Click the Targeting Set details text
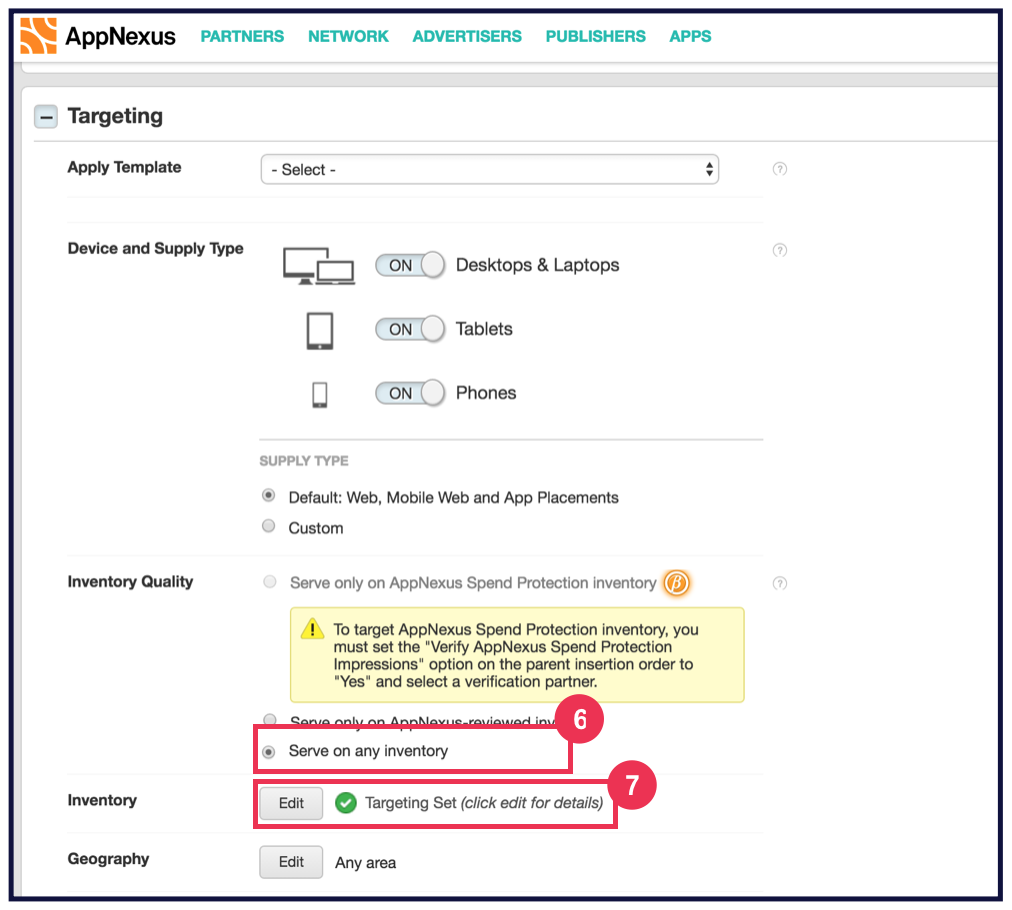 click(484, 803)
